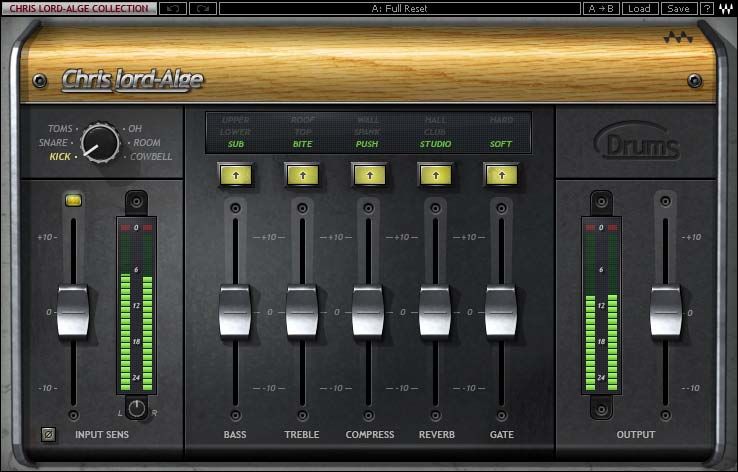Select SNARE drum mode
This screenshot has height=472, width=738.
click(x=53, y=142)
